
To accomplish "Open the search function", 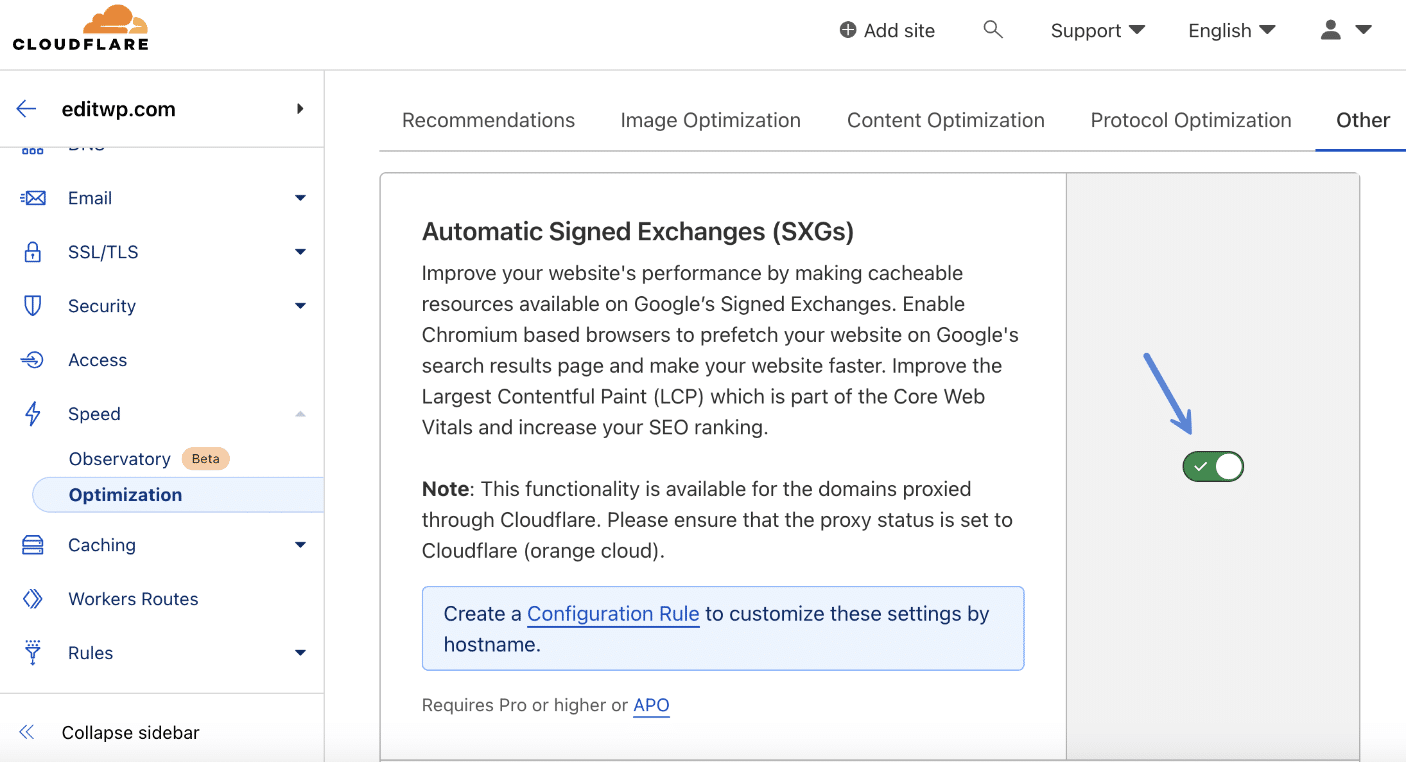I will click(993, 30).
